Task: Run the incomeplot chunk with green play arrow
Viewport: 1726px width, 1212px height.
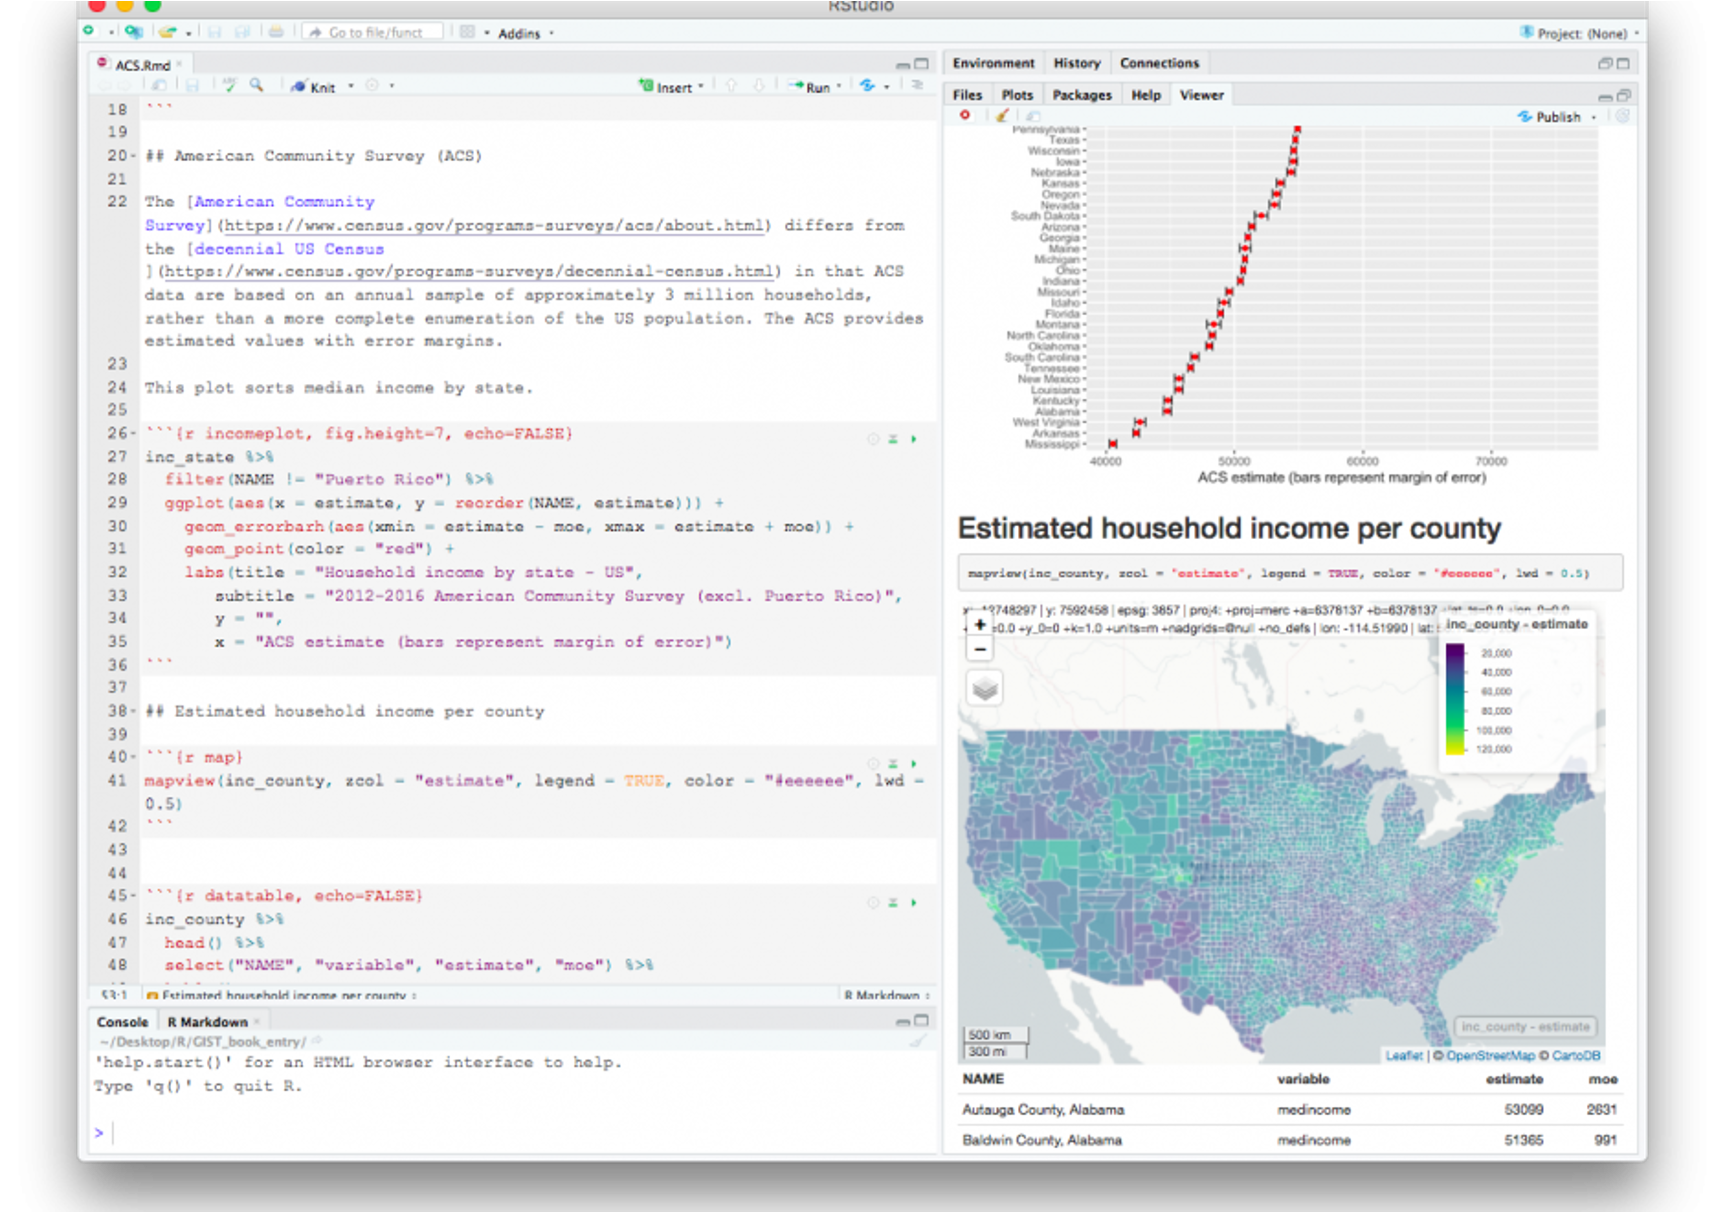Action: coord(913,439)
